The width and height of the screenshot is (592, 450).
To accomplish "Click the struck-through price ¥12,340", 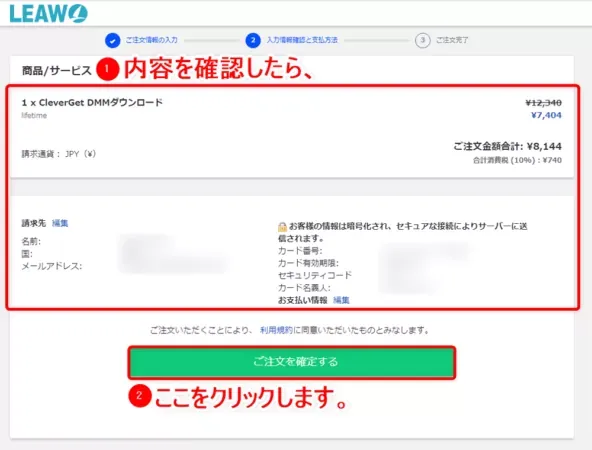I will 543,103.
